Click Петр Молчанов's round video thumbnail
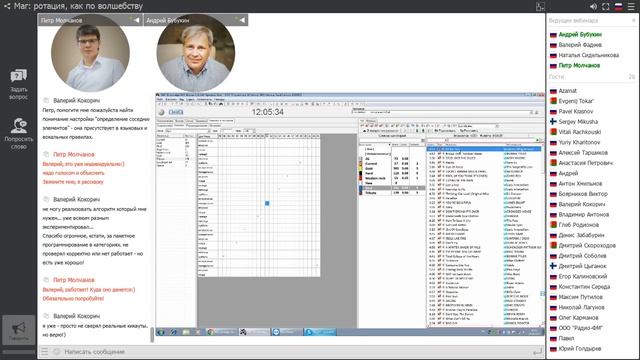 [90, 53]
